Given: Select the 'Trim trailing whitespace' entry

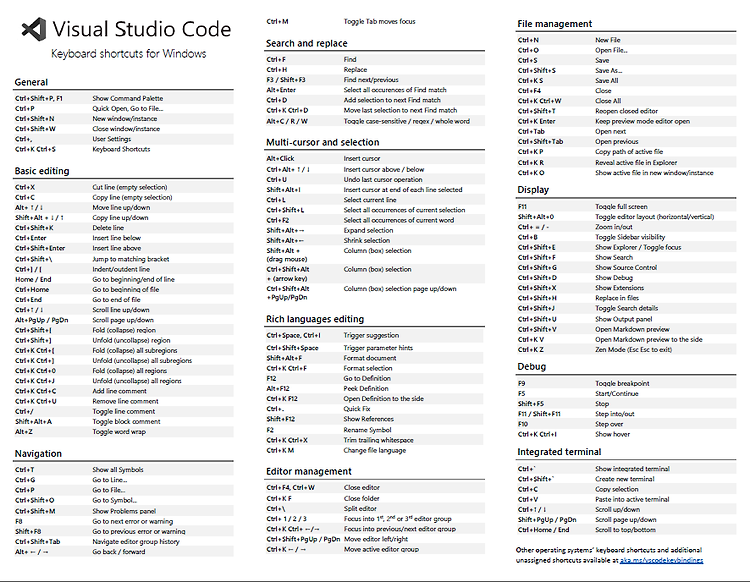Looking at the screenshot, I should (x=378, y=440).
